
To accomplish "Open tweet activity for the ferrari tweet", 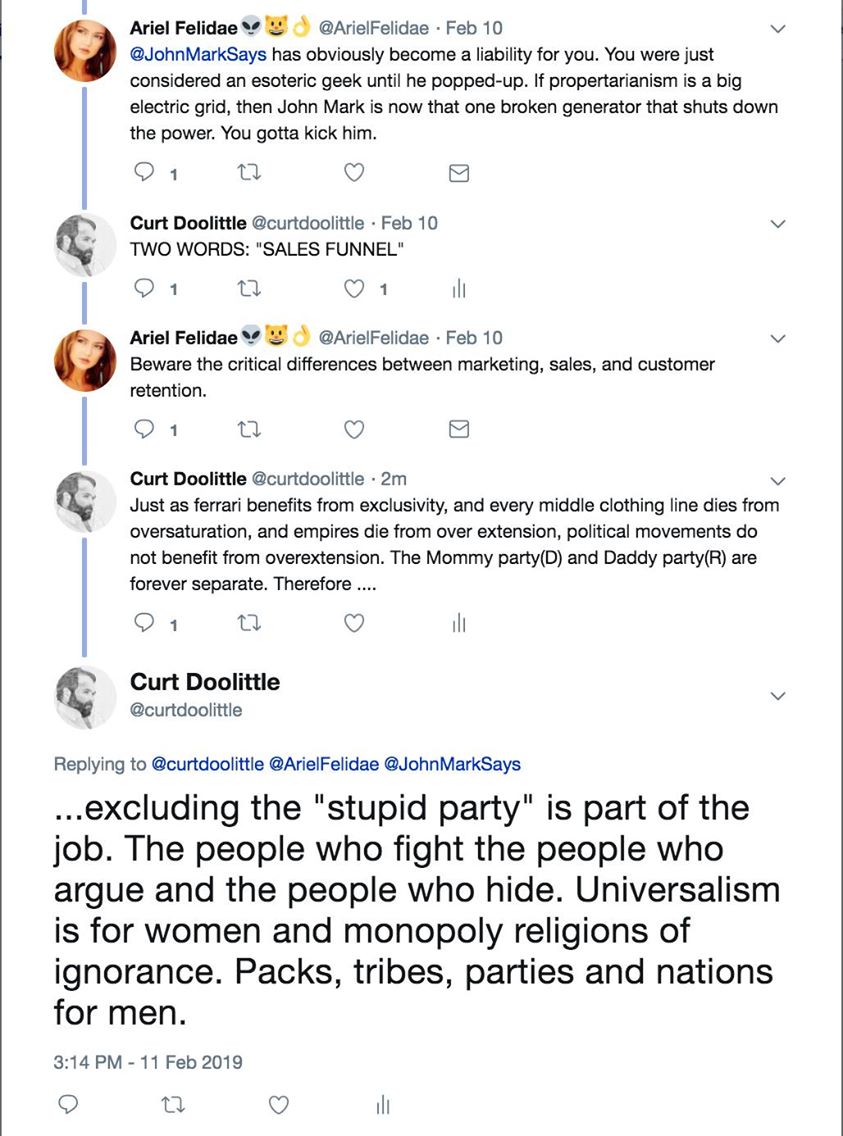I will (x=458, y=624).
